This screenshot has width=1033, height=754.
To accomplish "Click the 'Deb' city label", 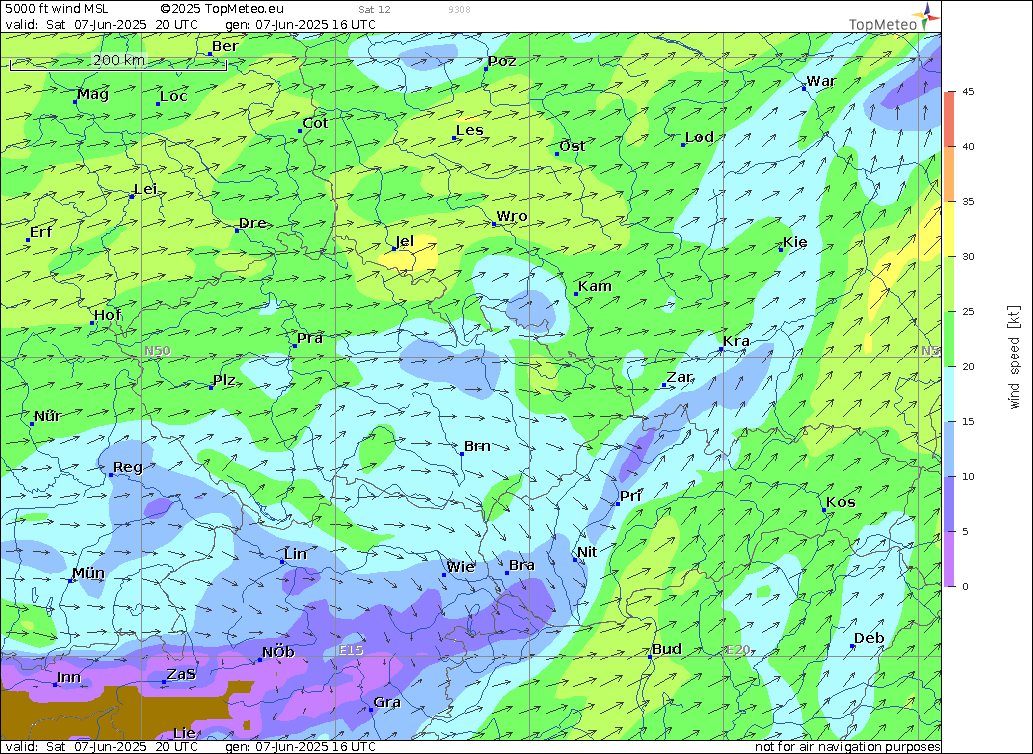I will tap(869, 639).
